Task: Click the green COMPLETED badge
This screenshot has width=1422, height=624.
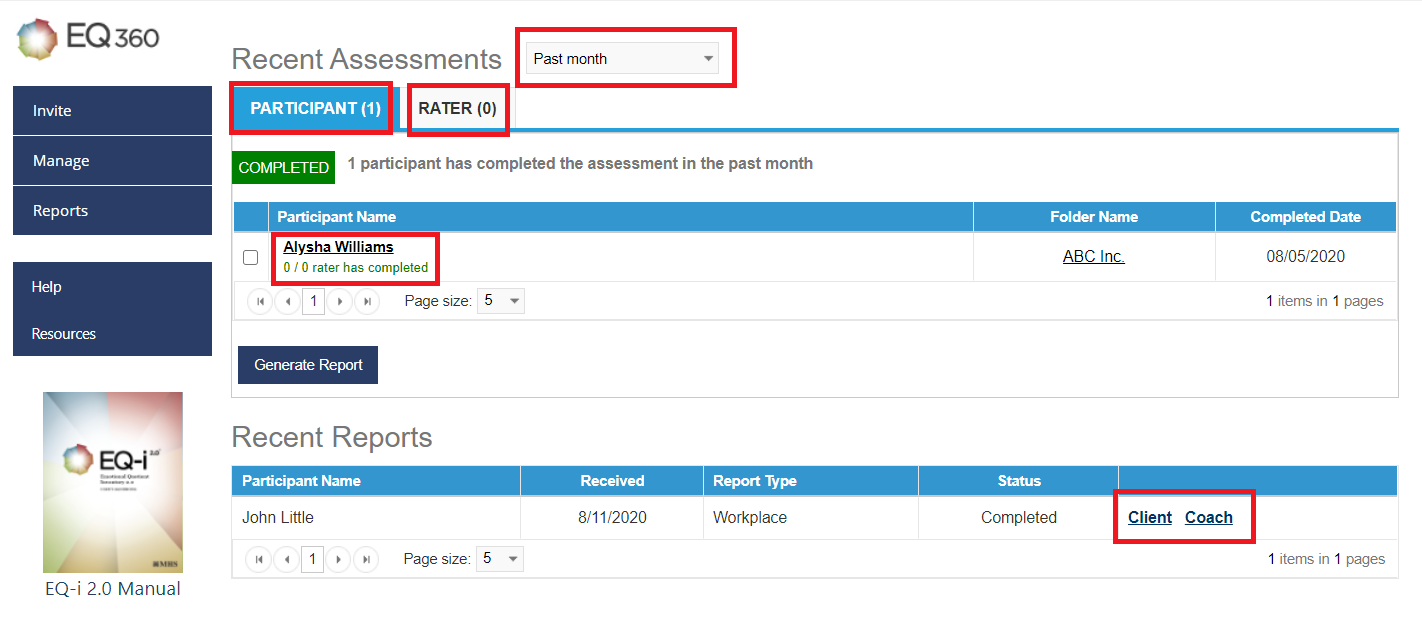Action: coord(284,167)
